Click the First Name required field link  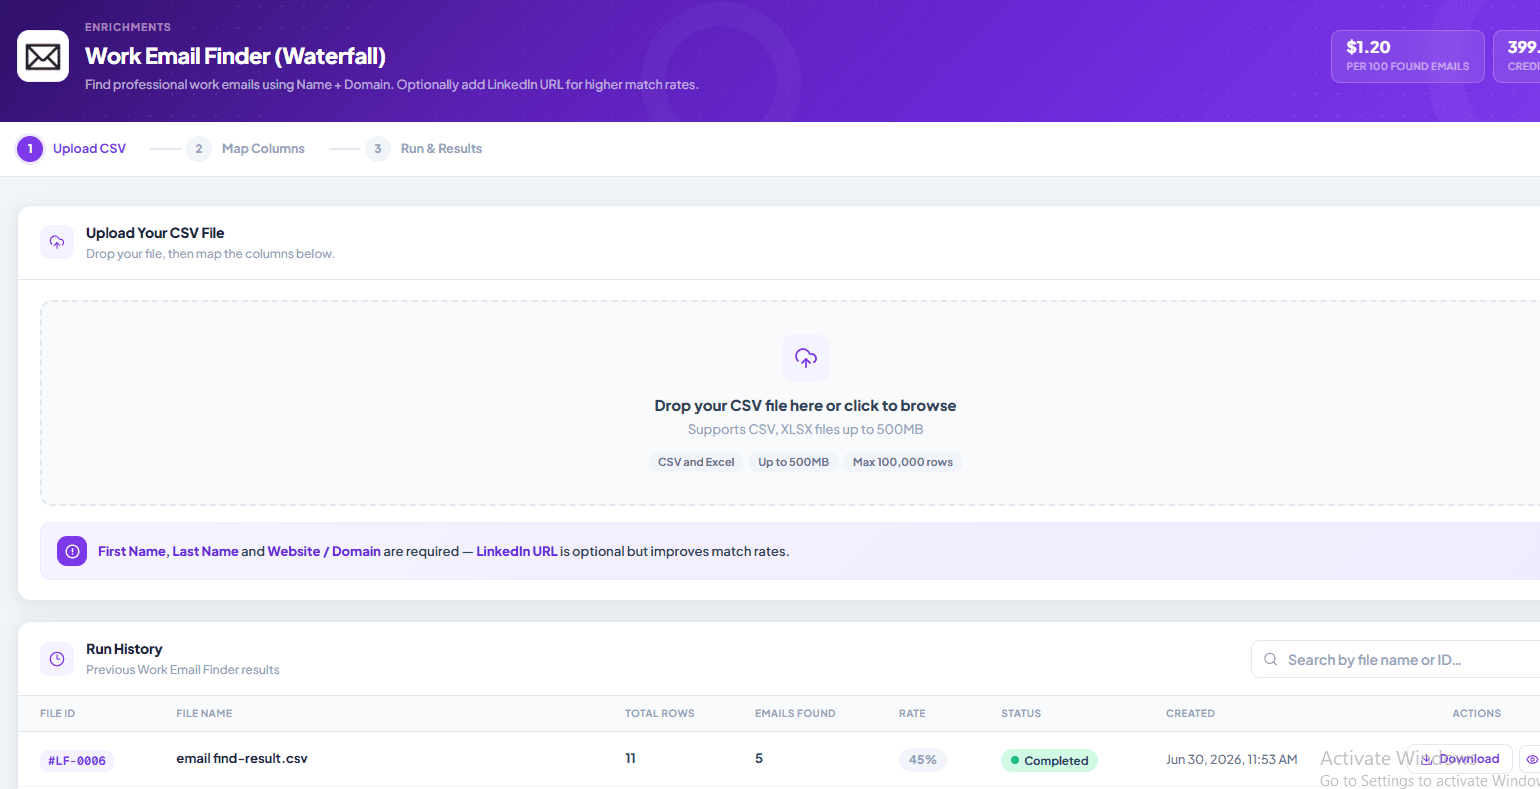point(132,551)
